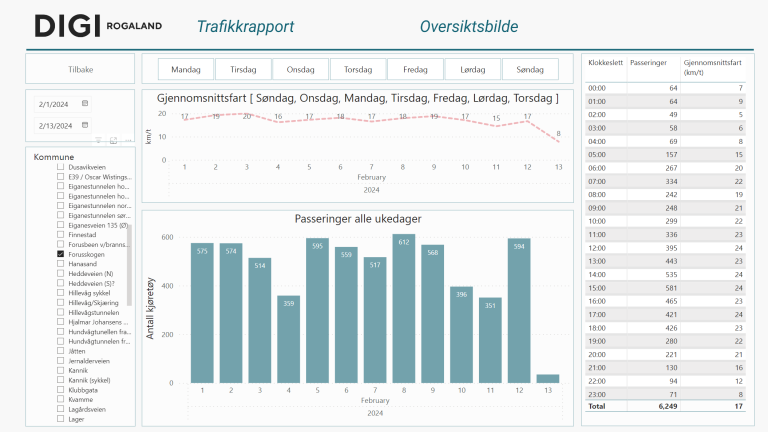Screen dimensions: 768x432
Task: Click the Kommune slicer header
Action: click(54, 157)
